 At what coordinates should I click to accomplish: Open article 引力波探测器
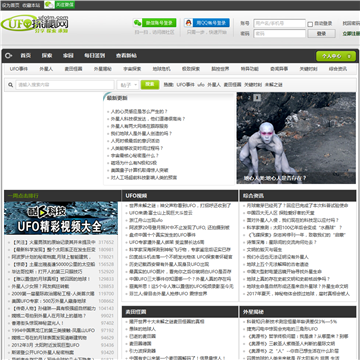click(x=142, y=351)
